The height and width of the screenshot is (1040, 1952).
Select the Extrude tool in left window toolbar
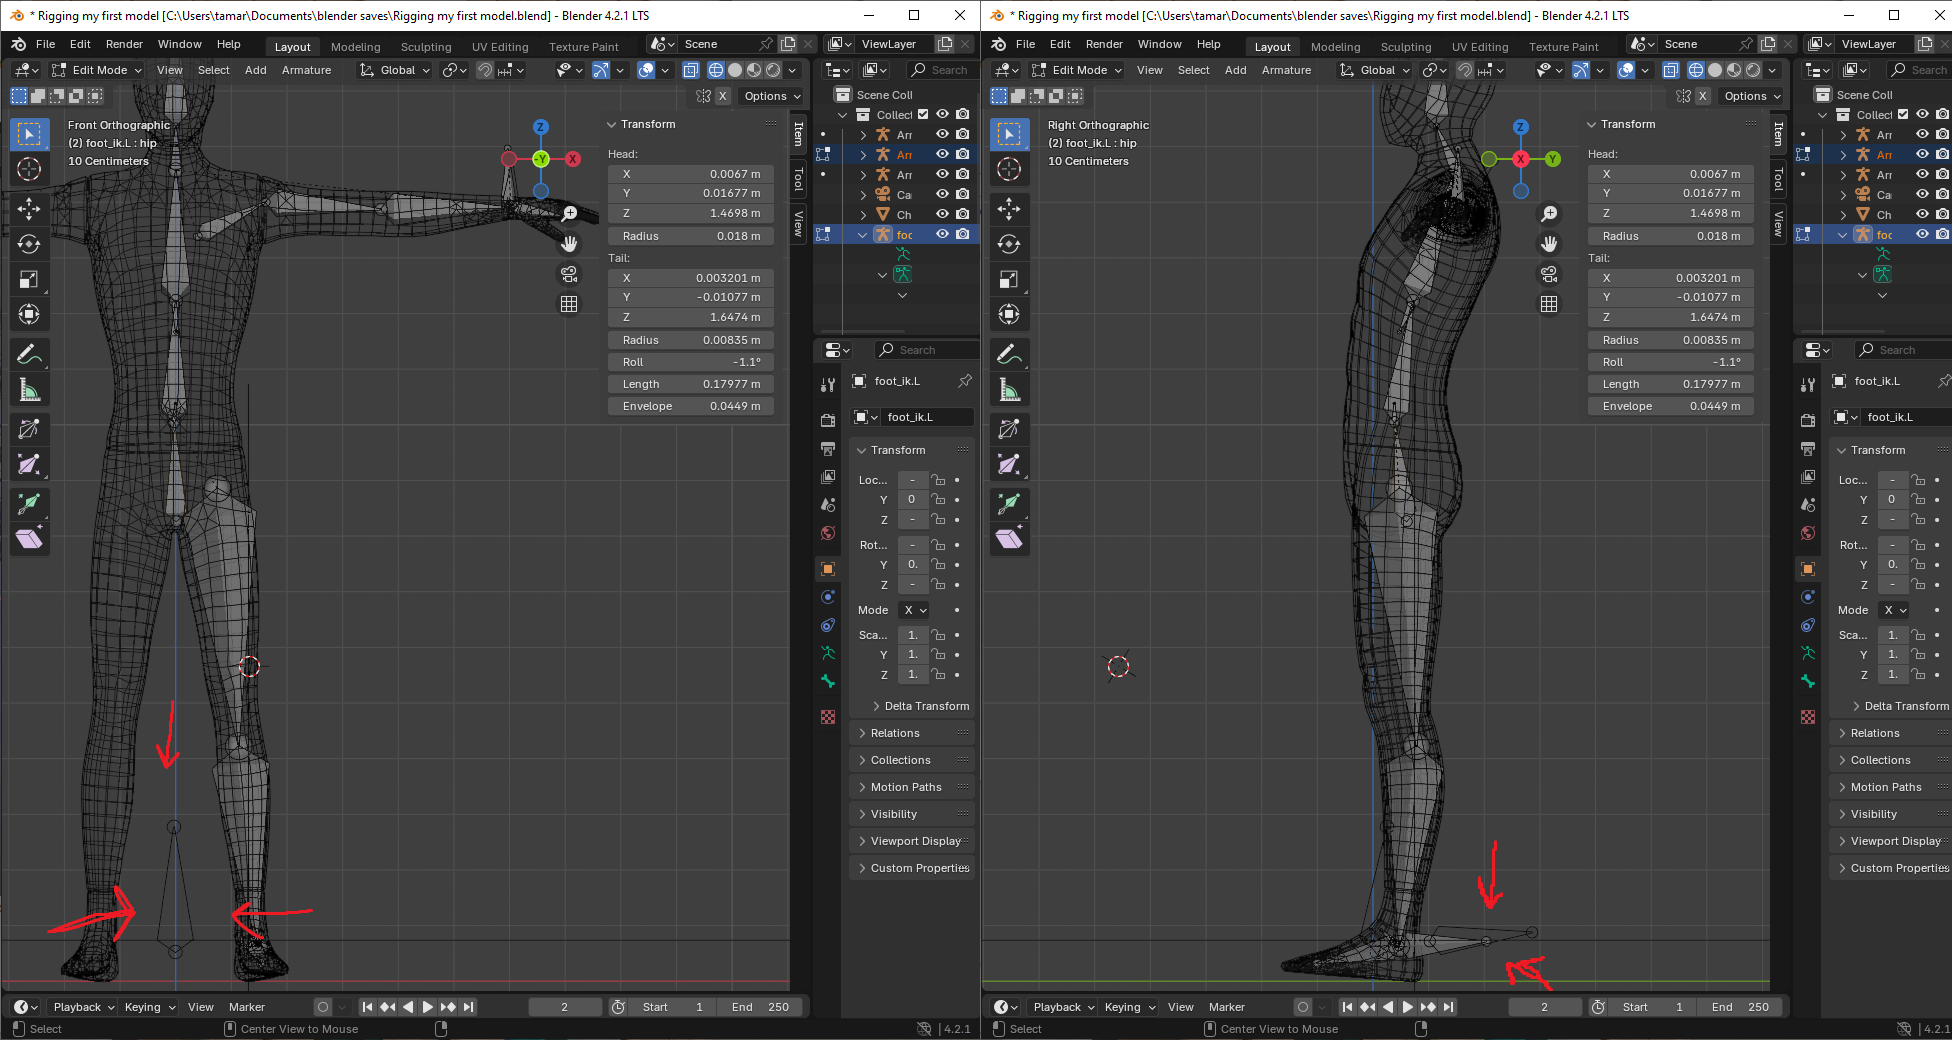[x=29, y=503]
